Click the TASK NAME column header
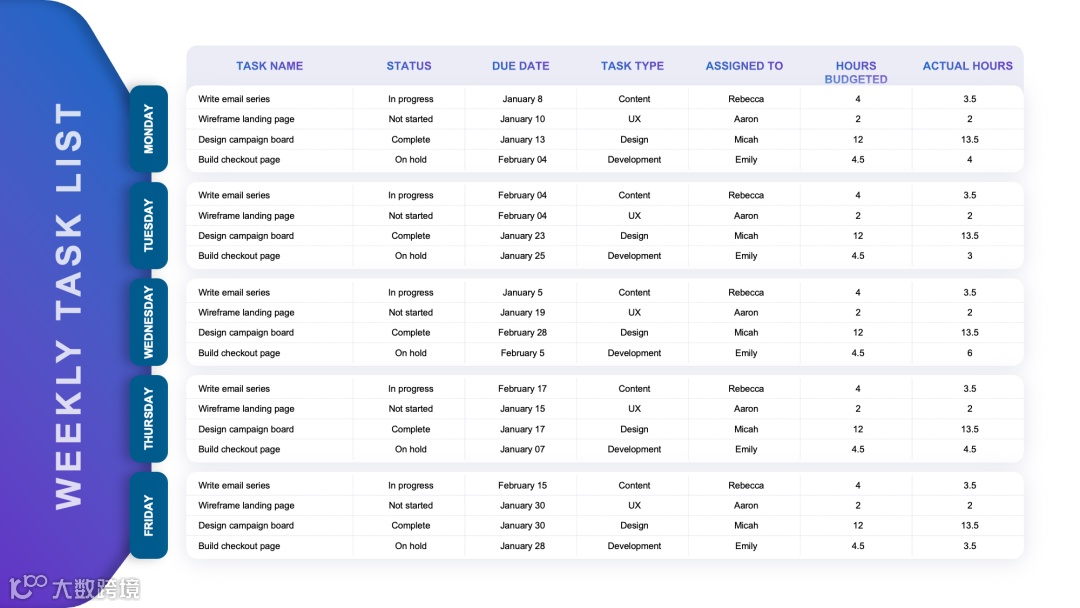Image resolution: width=1080 pixels, height=608 pixels. (269, 66)
